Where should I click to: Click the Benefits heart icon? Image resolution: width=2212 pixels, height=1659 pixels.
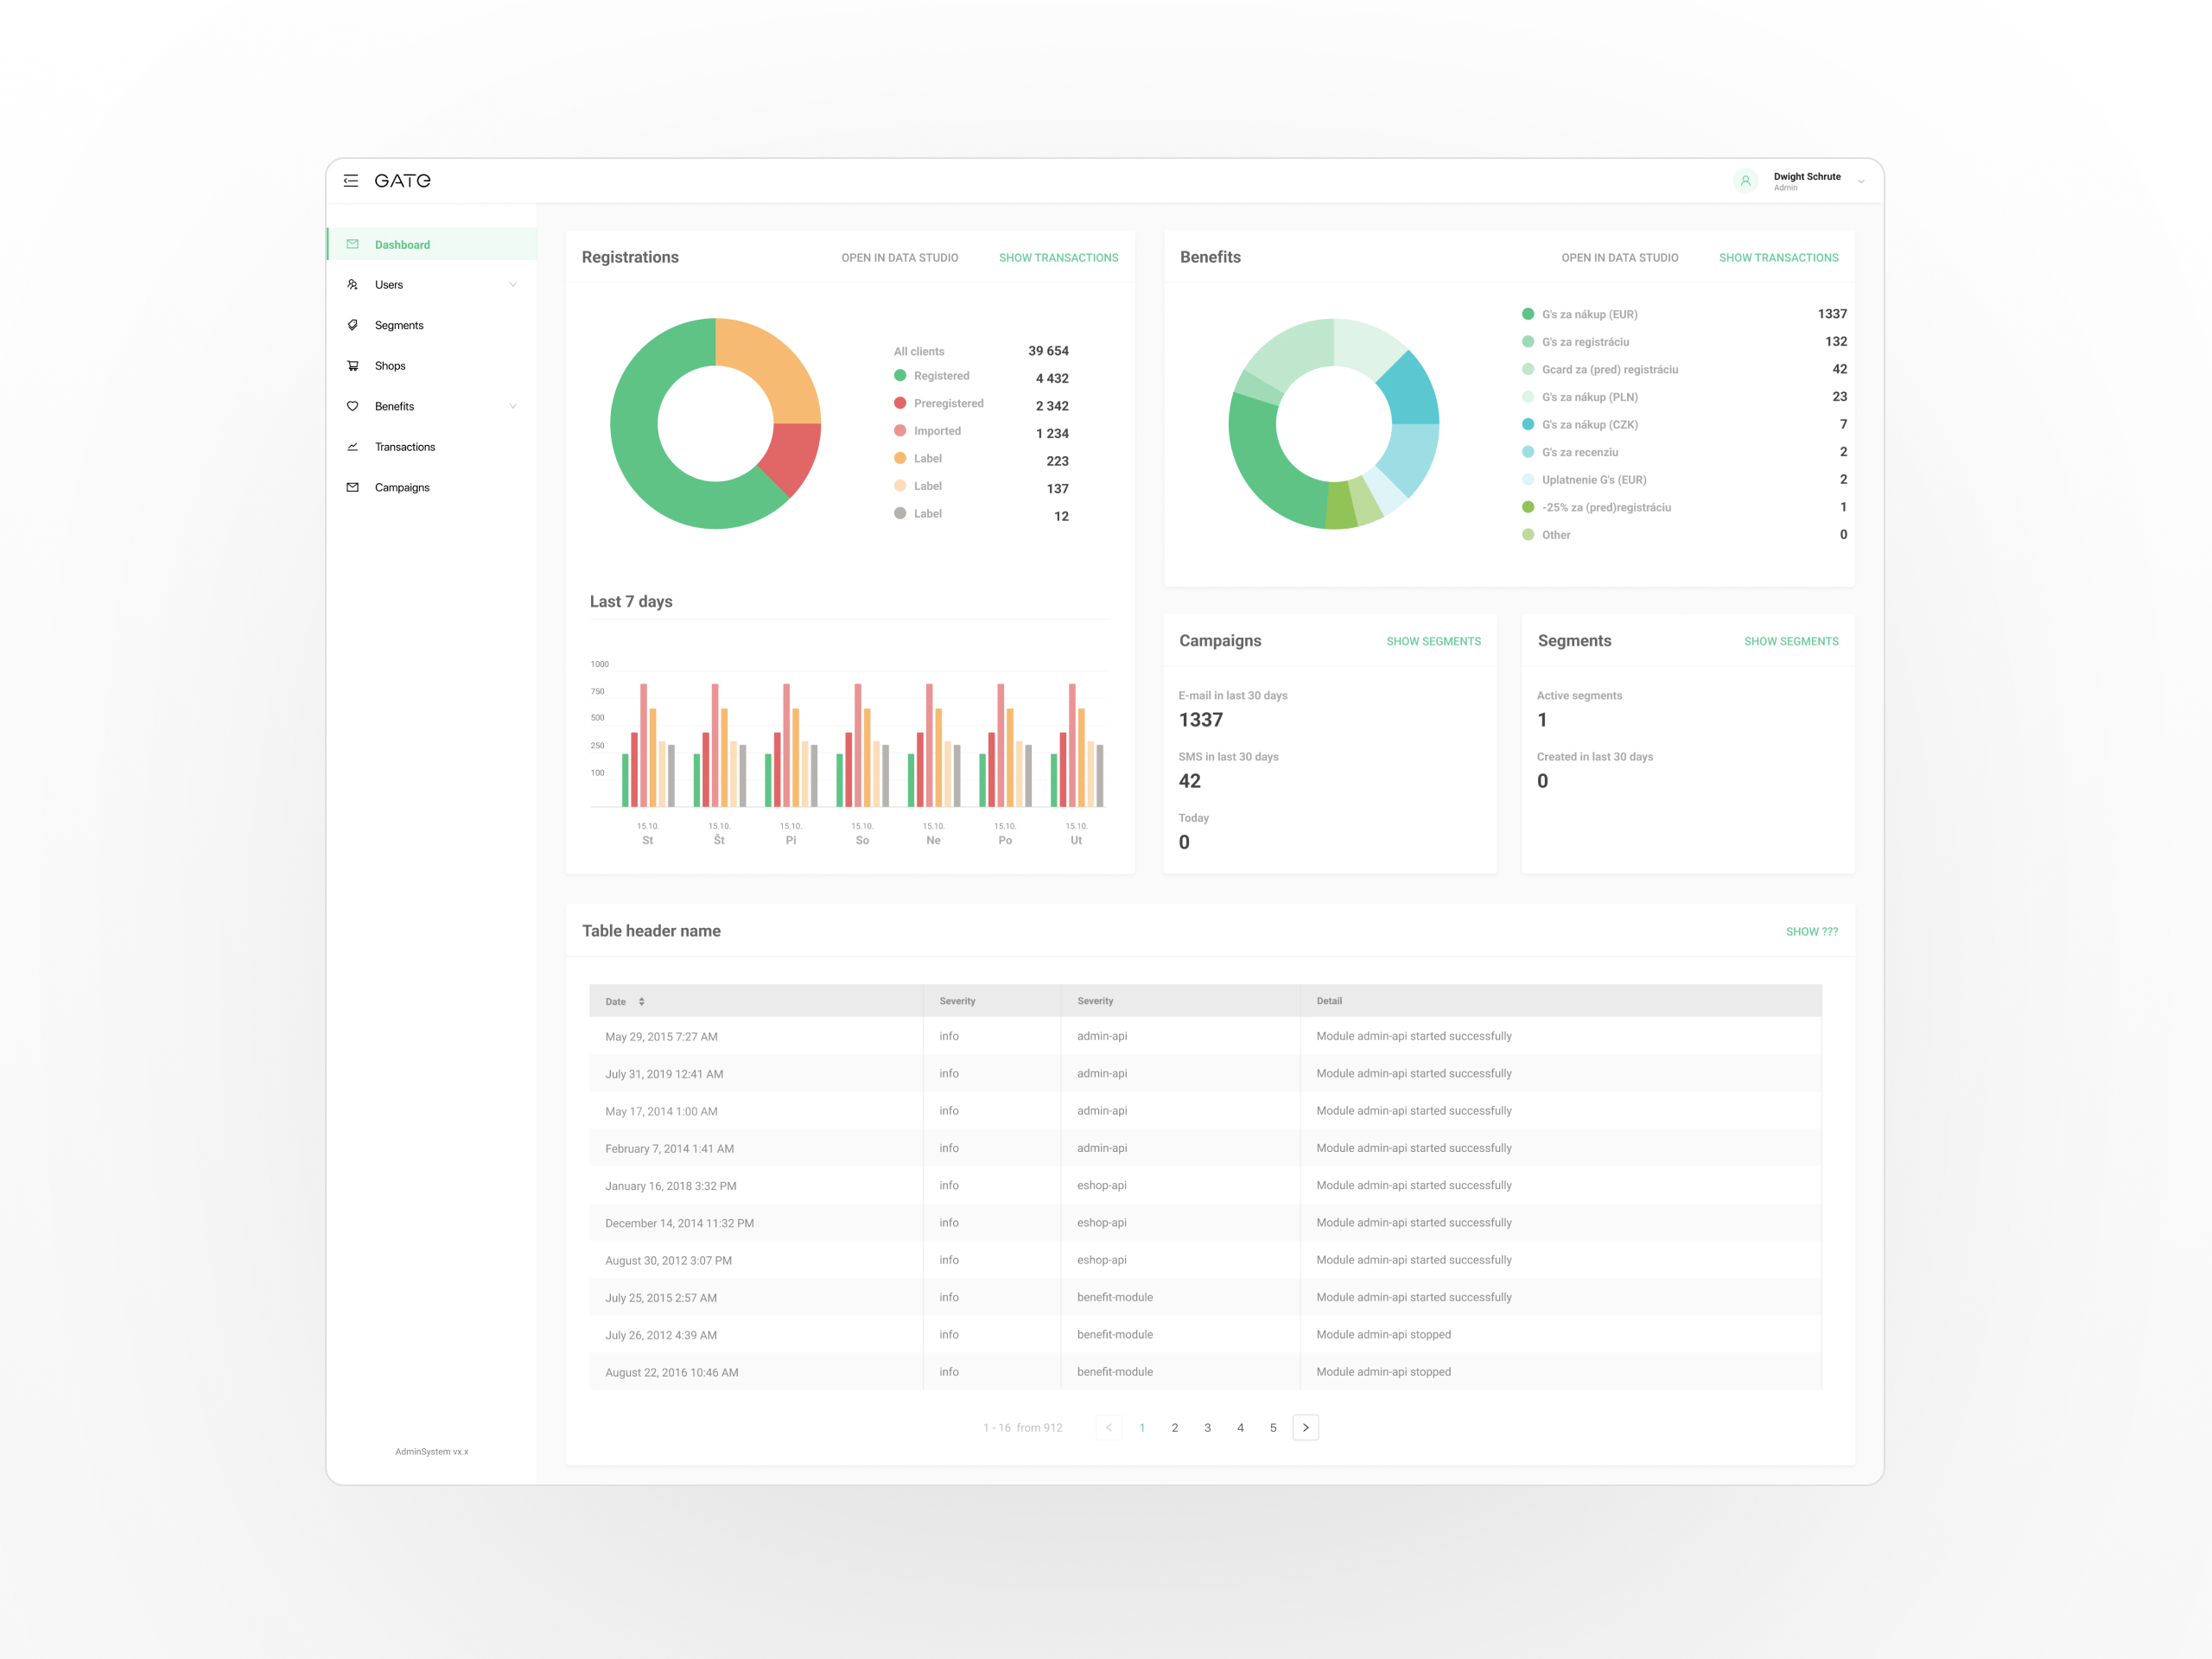pyautogui.click(x=352, y=406)
